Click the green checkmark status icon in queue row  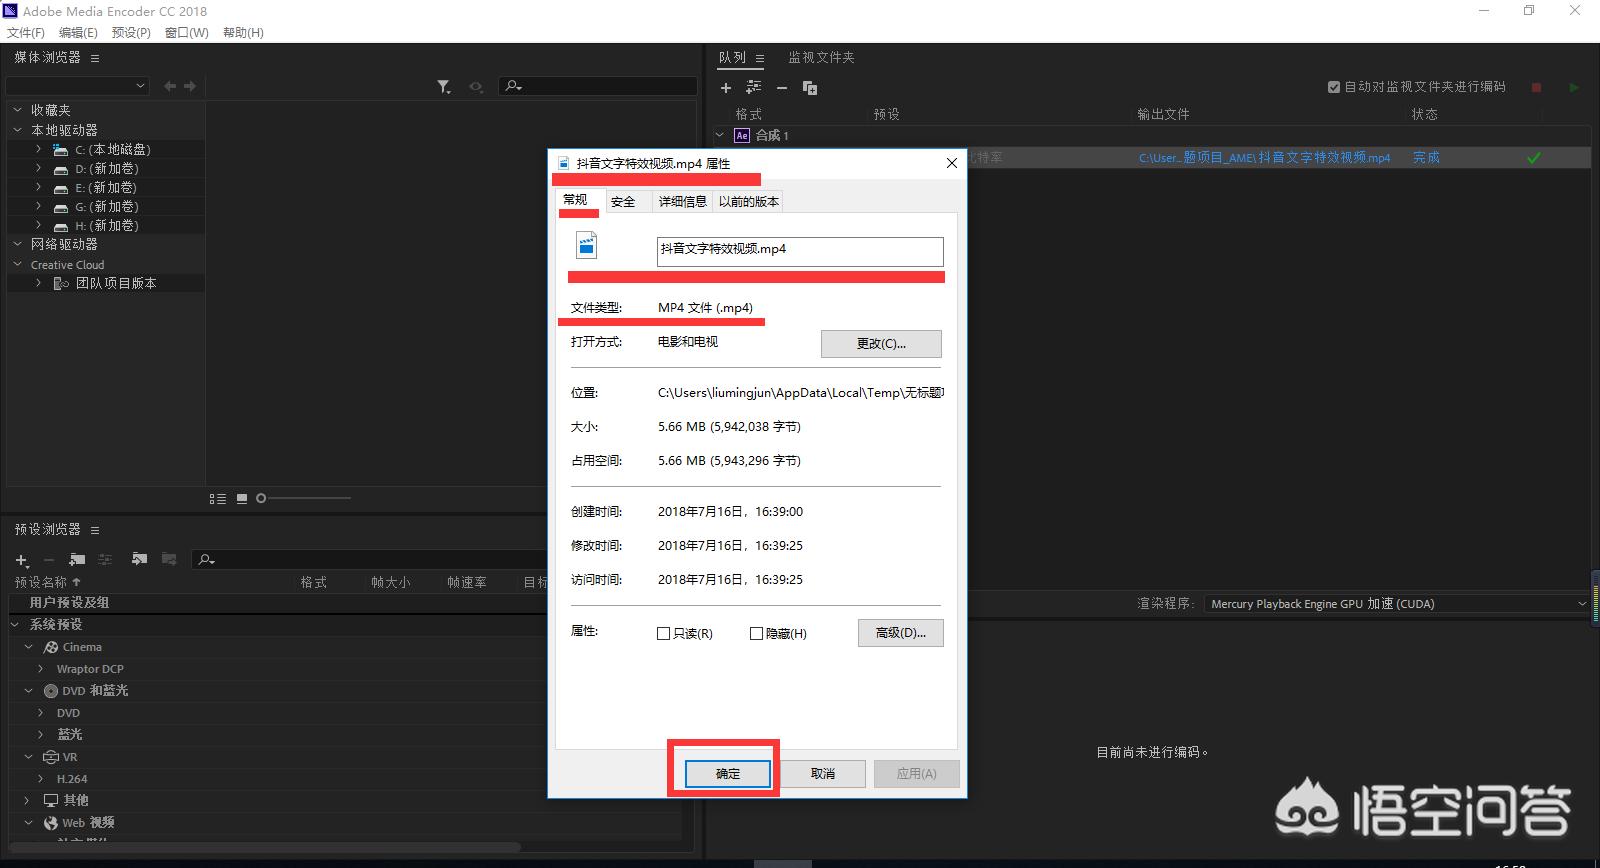(x=1534, y=158)
